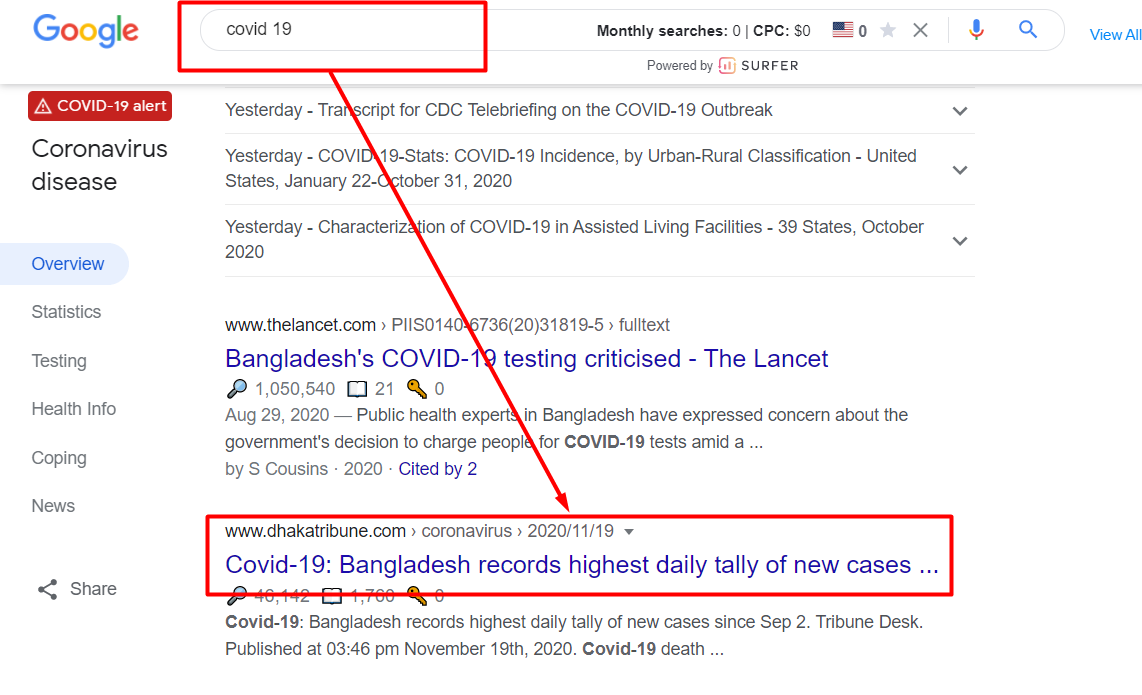Open the 2020/11/19 breadcrumb dropdown arrow
This screenshot has height=695, width=1142.
pyautogui.click(x=630, y=531)
